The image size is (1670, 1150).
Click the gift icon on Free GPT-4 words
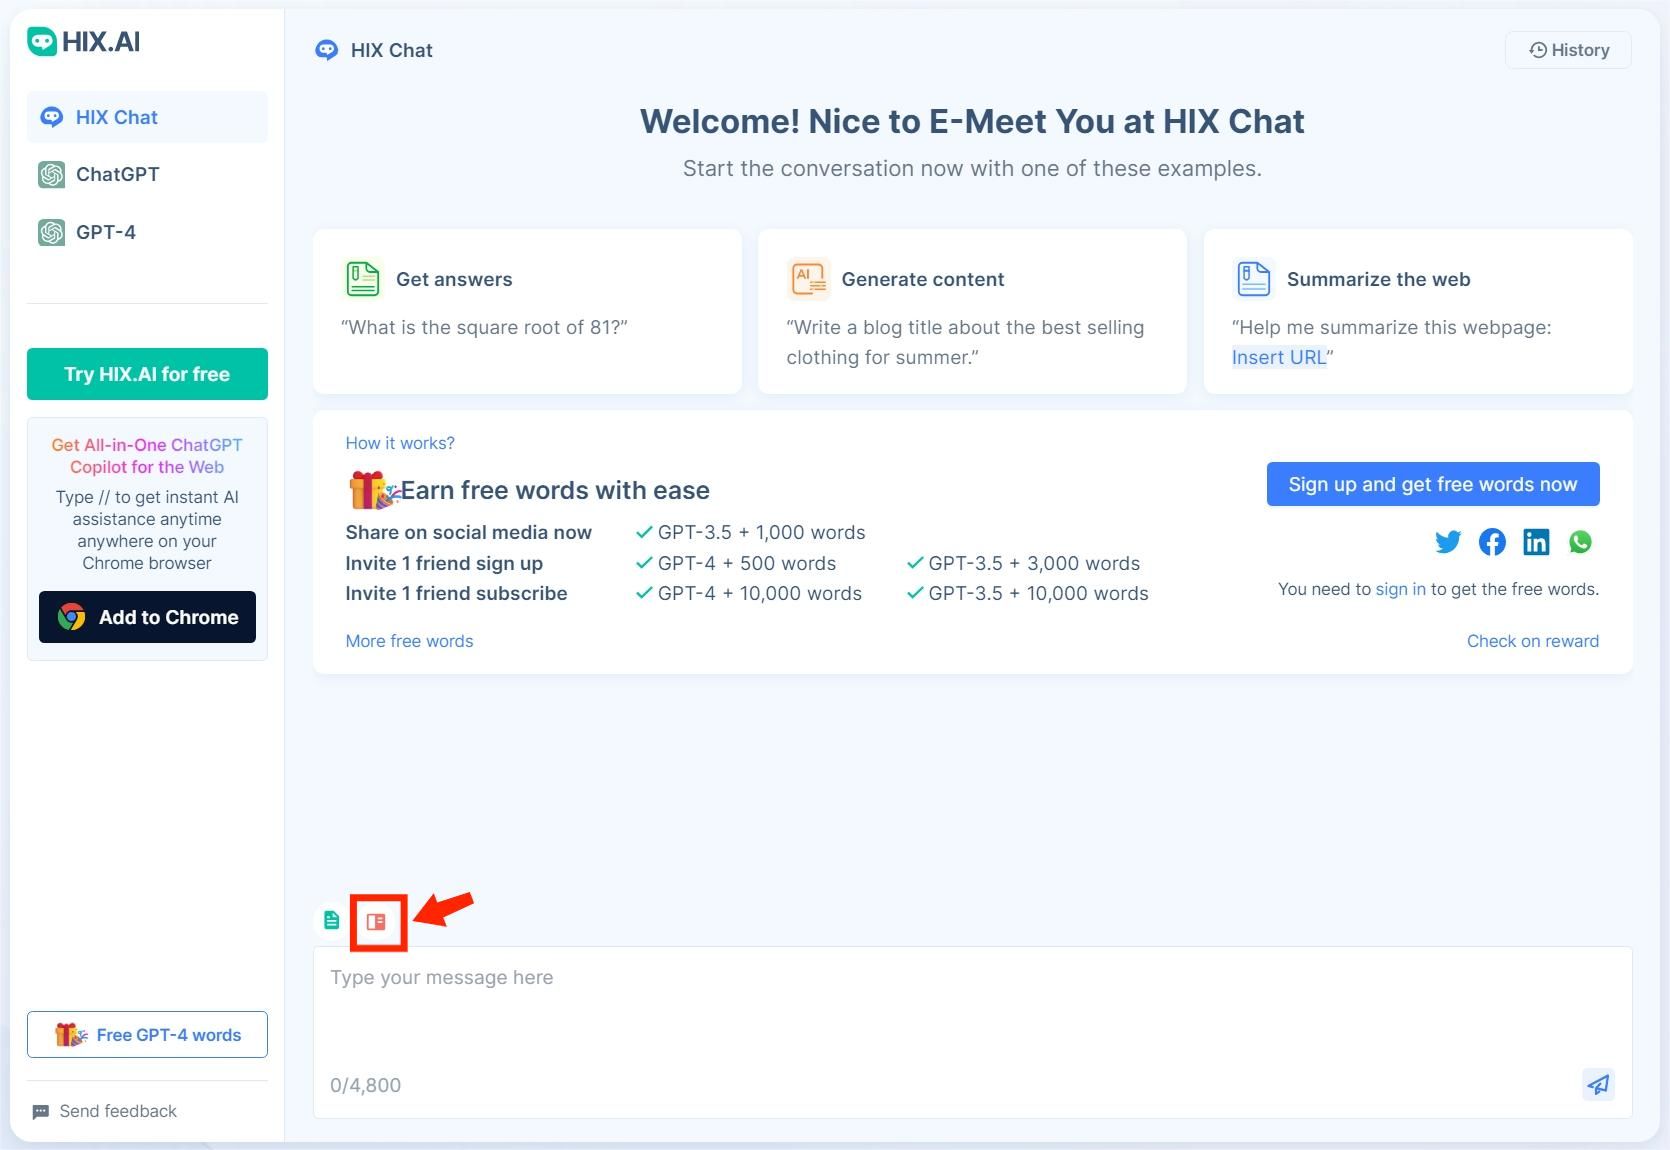[70, 1035]
